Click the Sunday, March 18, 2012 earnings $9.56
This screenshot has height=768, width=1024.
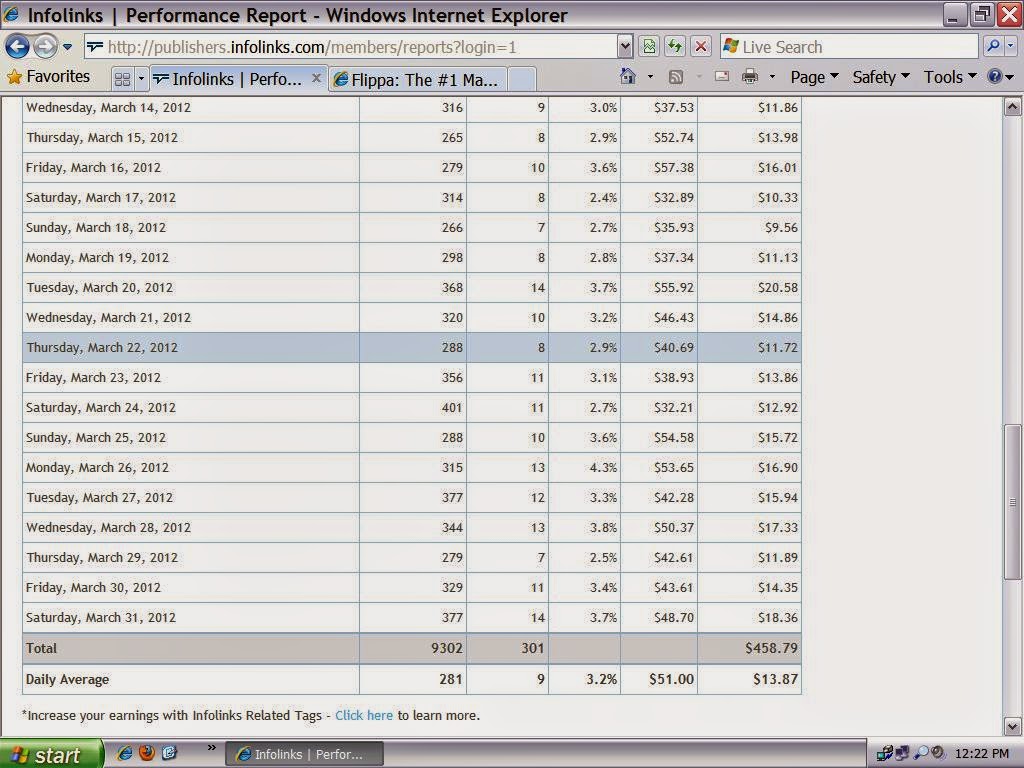782,228
